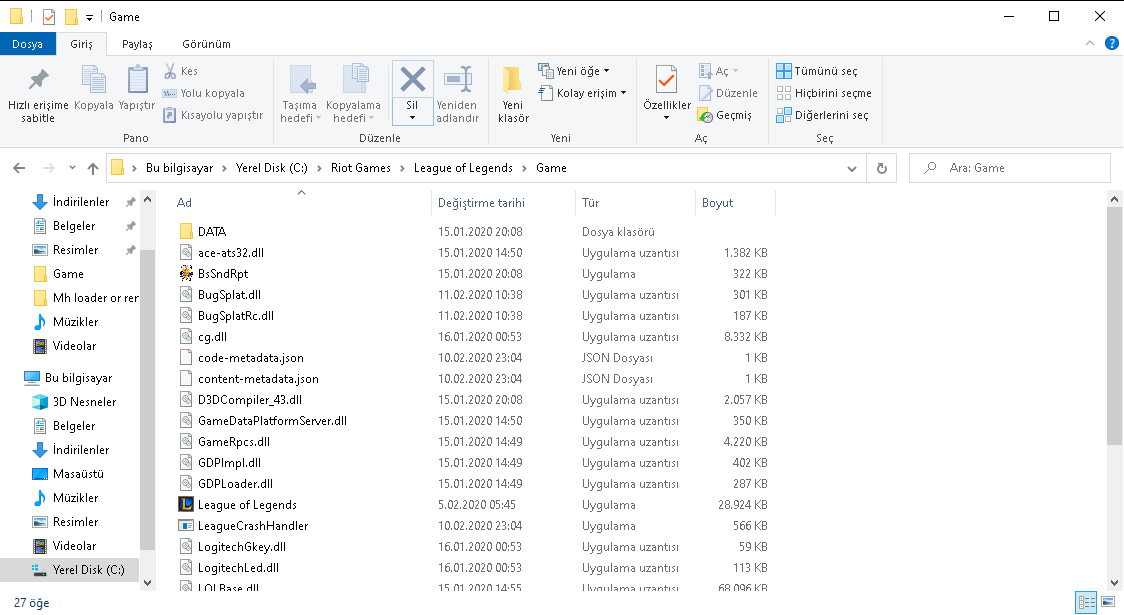
Task: Click the Ara: Game search box
Action: (x=1010, y=168)
